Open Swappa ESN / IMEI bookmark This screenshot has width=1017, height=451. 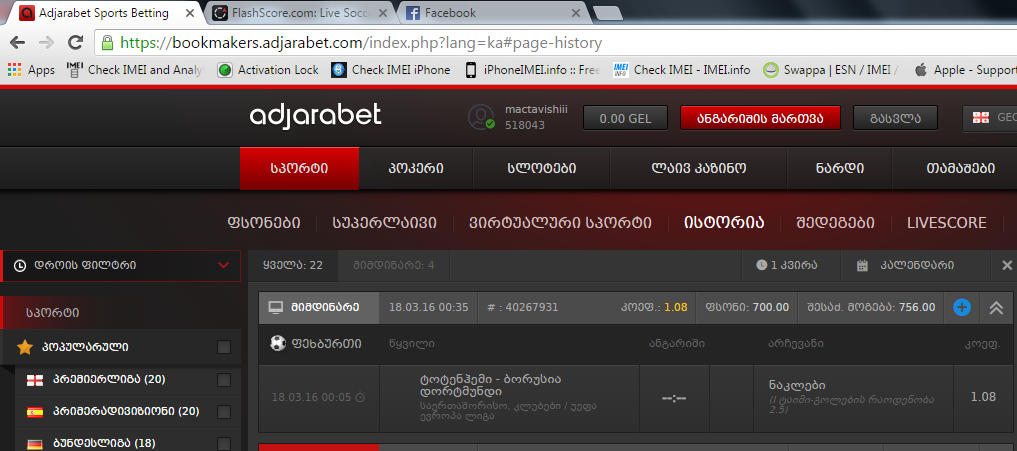[830, 69]
